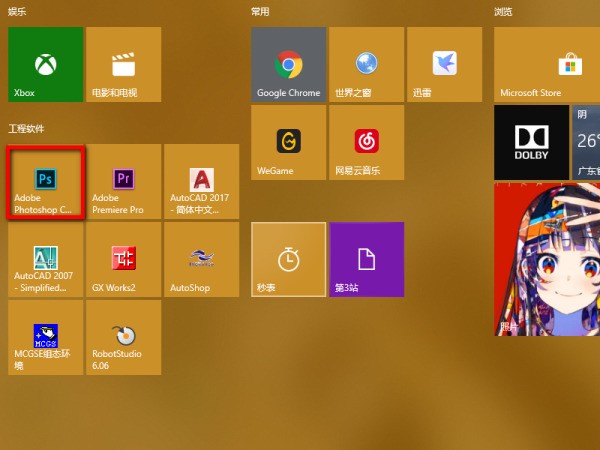Image resolution: width=600 pixels, height=450 pixels.
Task: Open RobotStudio 6.06 tile
Action: [x=123, y=338]
